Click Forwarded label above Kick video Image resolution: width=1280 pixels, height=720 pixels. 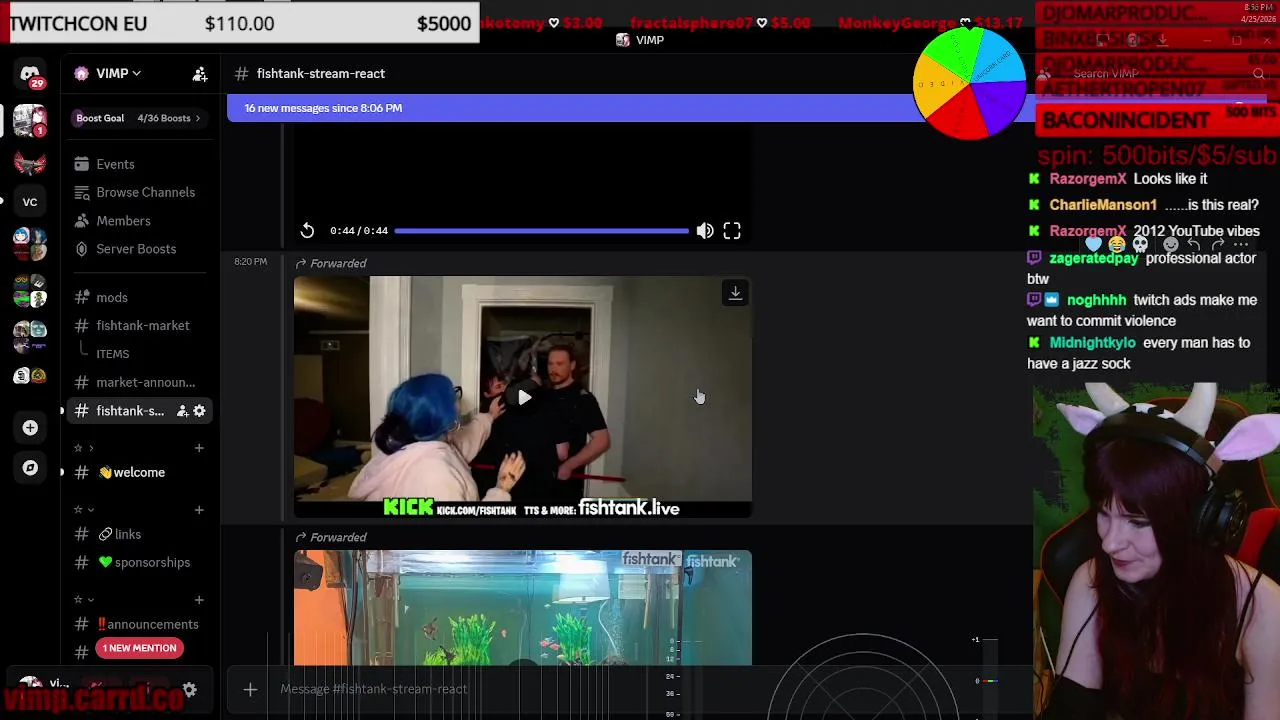click(x=338, y=263)
